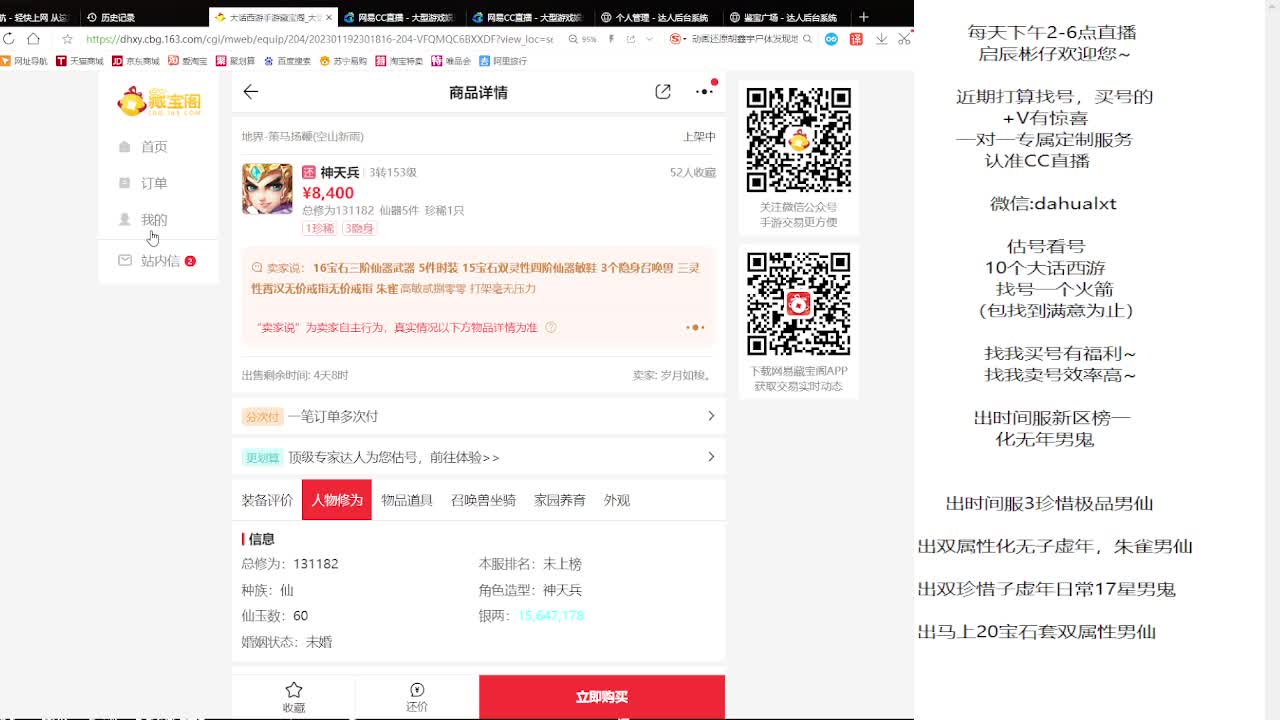Open the 百度搜索 bookmark

[288, 61]
